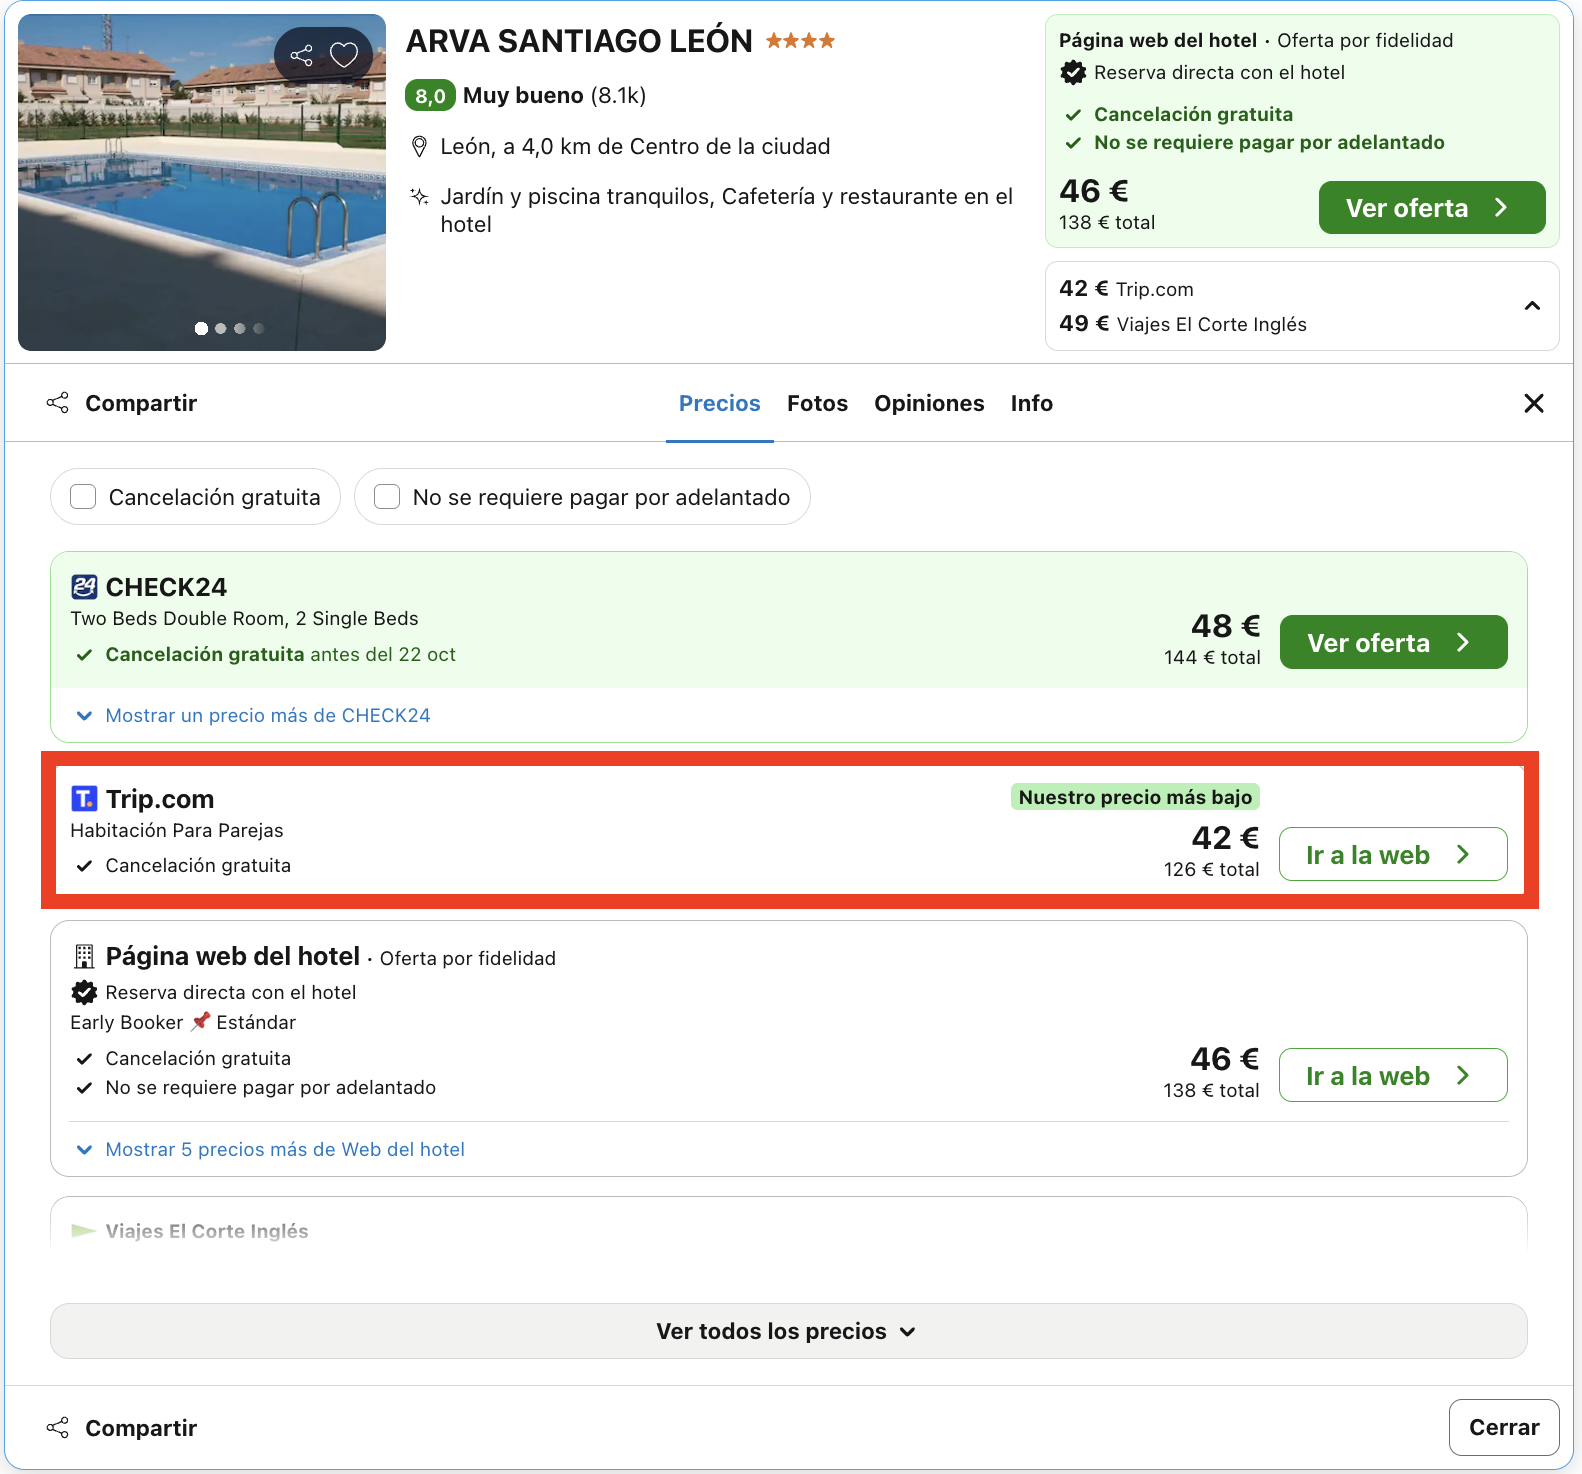Click the 8,0 rating badge
The image size is (1582, 1474).
pyautogui.click(x=430, y=96)
